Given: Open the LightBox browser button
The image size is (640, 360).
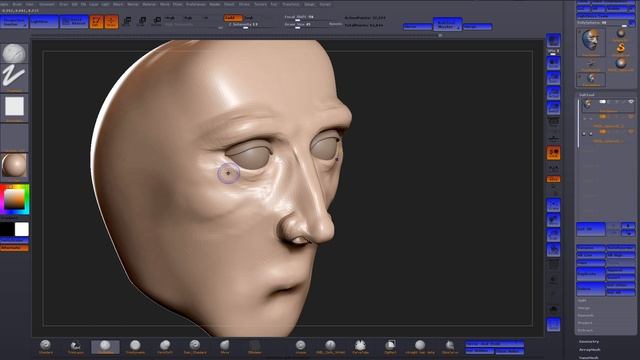Looking at the screenshot, I should point(44,22).
